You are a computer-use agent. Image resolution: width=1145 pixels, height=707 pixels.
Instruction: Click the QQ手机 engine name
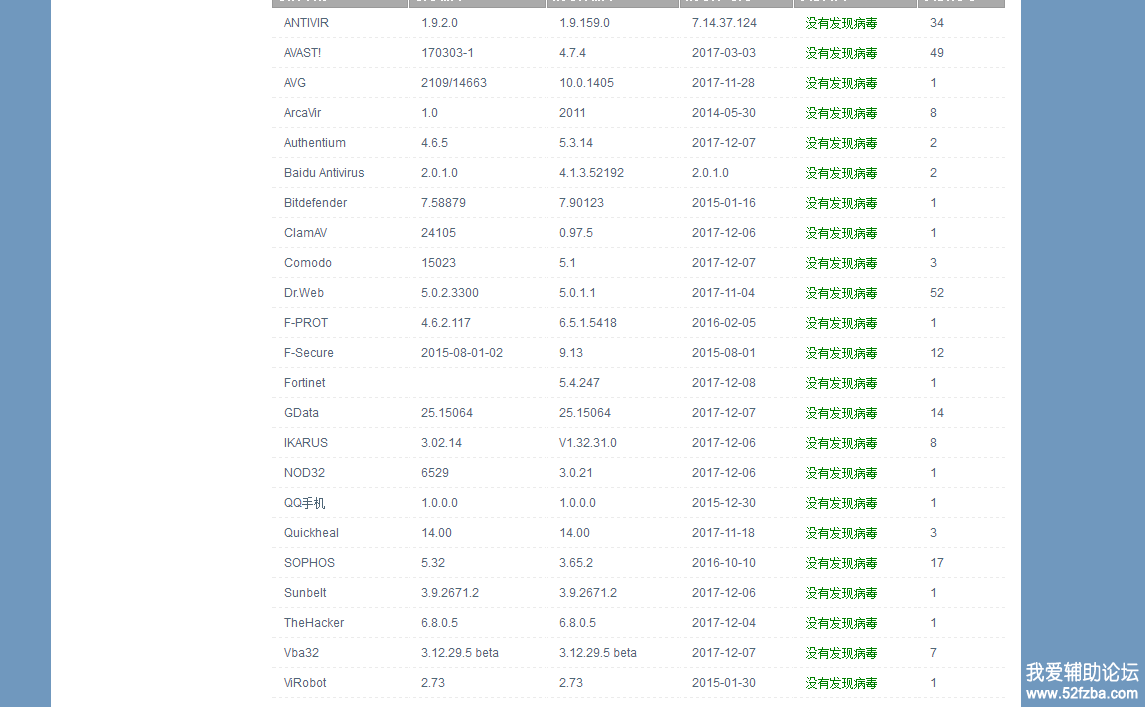click(304, 503)
